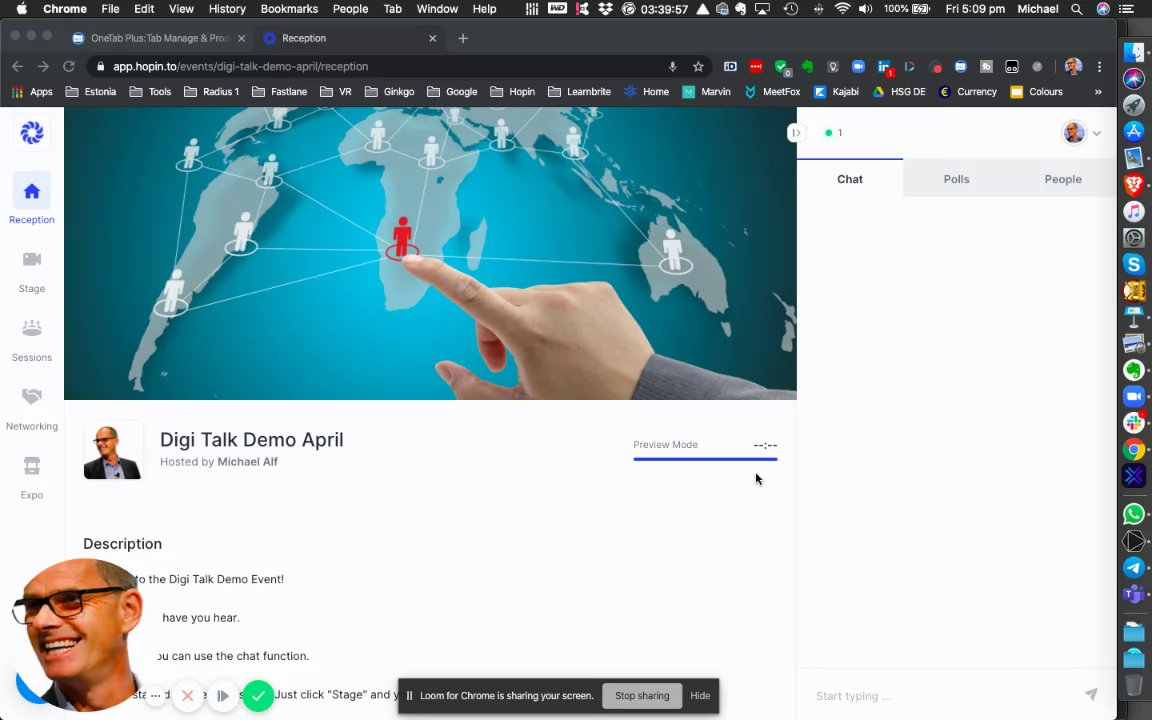Collapse the right chat sidebar panel
The image size is (1152, 720).
[796, 133]
